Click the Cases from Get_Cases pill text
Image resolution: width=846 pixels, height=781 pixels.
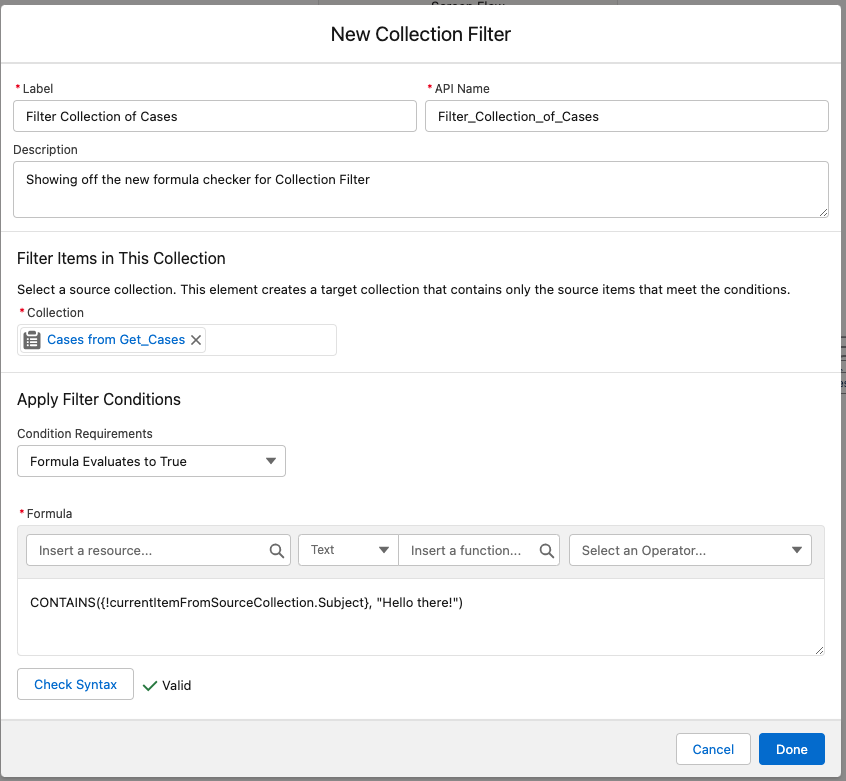point(116,340)
